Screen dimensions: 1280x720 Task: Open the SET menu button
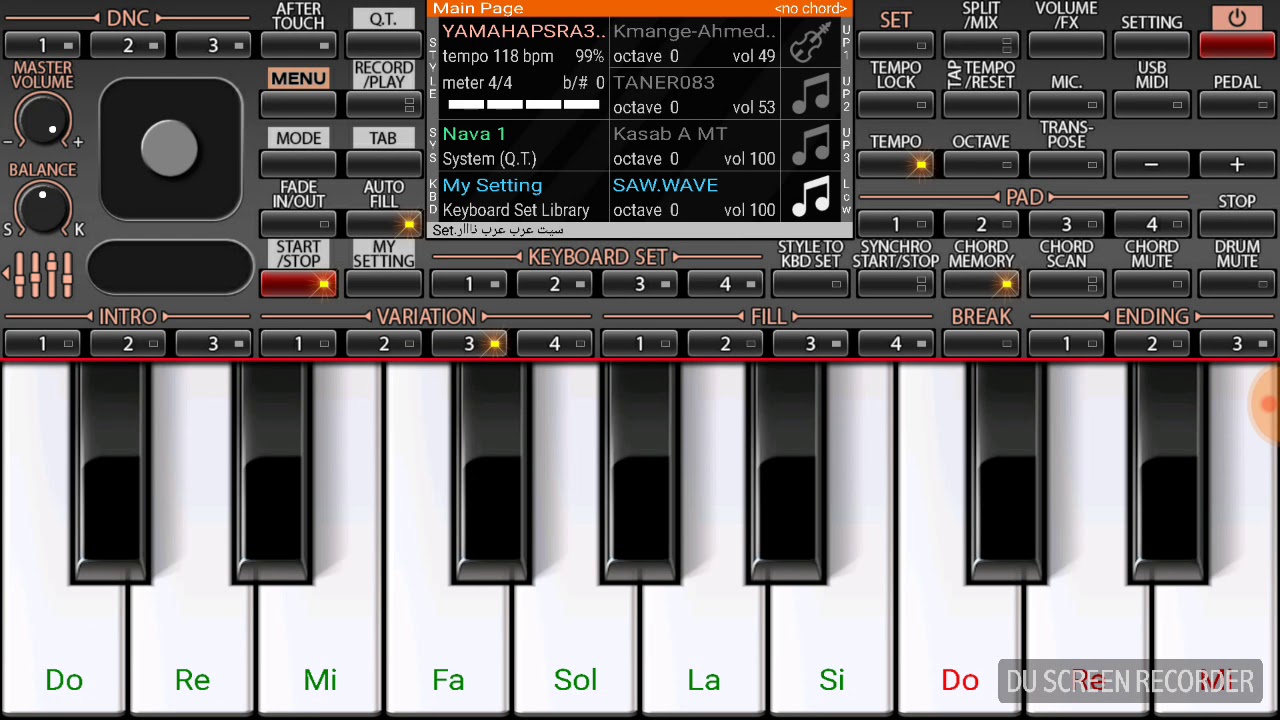(x=895, y=44)
